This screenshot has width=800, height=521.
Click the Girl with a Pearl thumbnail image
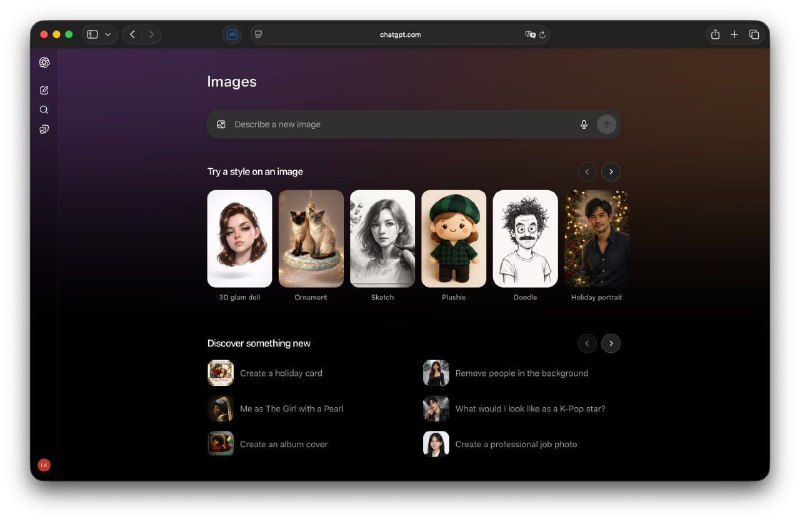pyautogui.click(x=221, y=409)
